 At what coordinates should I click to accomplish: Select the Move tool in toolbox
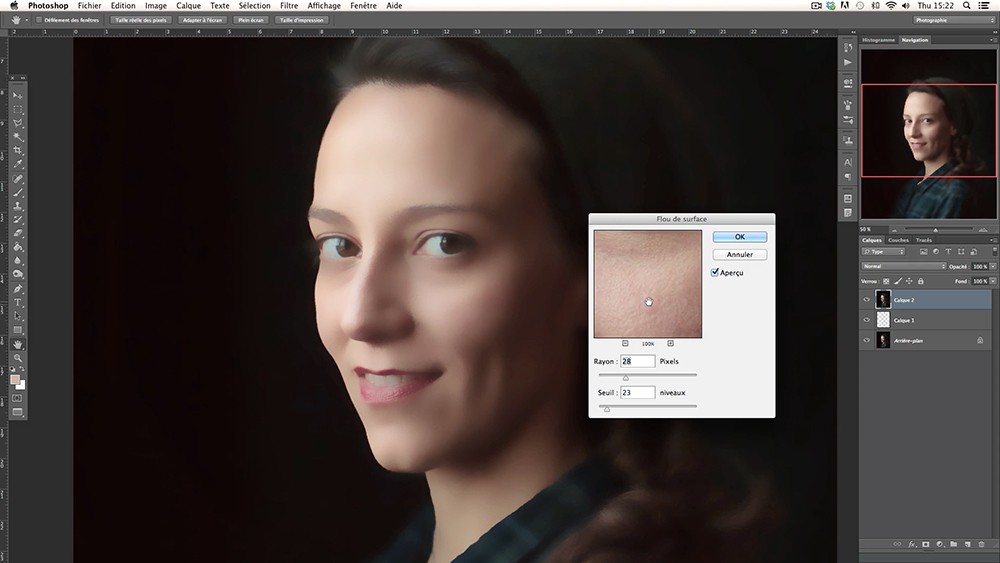tap(18, 96)
